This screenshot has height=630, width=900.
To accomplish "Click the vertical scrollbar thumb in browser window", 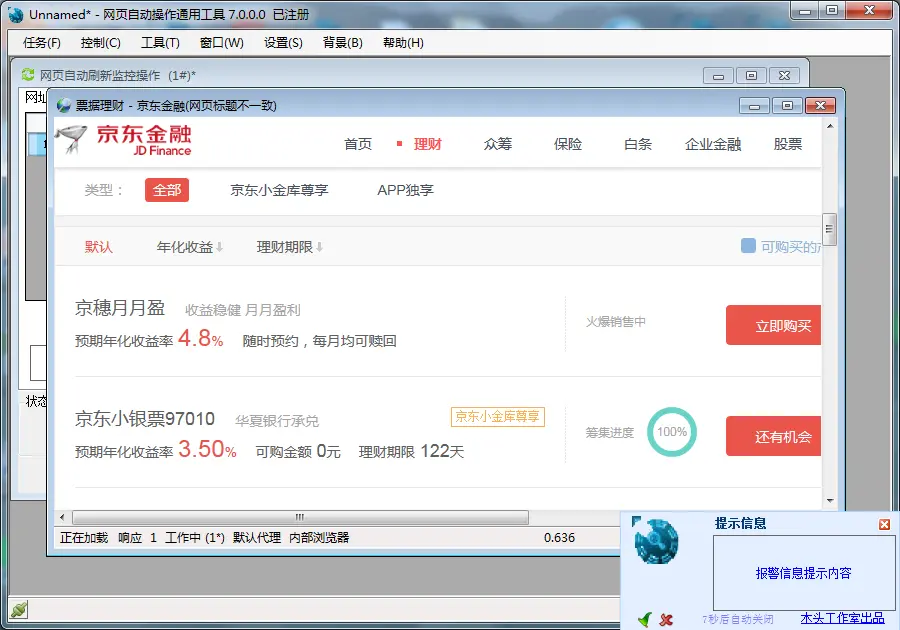I will point(829,228).
